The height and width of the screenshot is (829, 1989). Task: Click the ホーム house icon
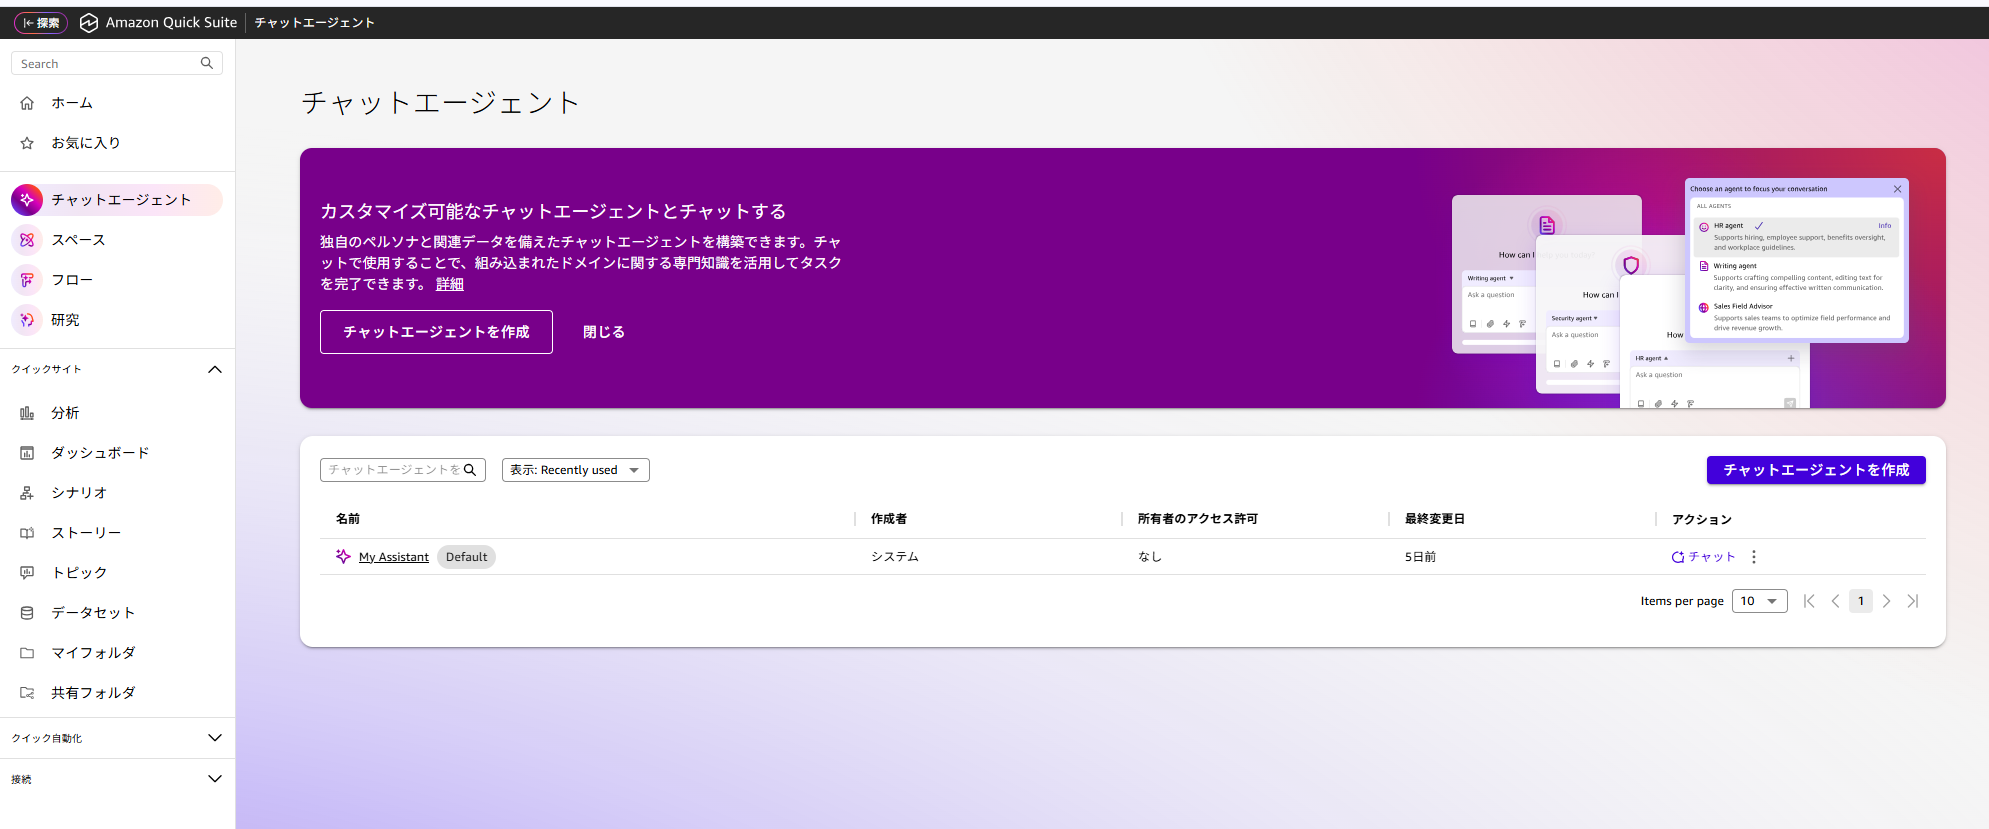[x=27, y=103]
